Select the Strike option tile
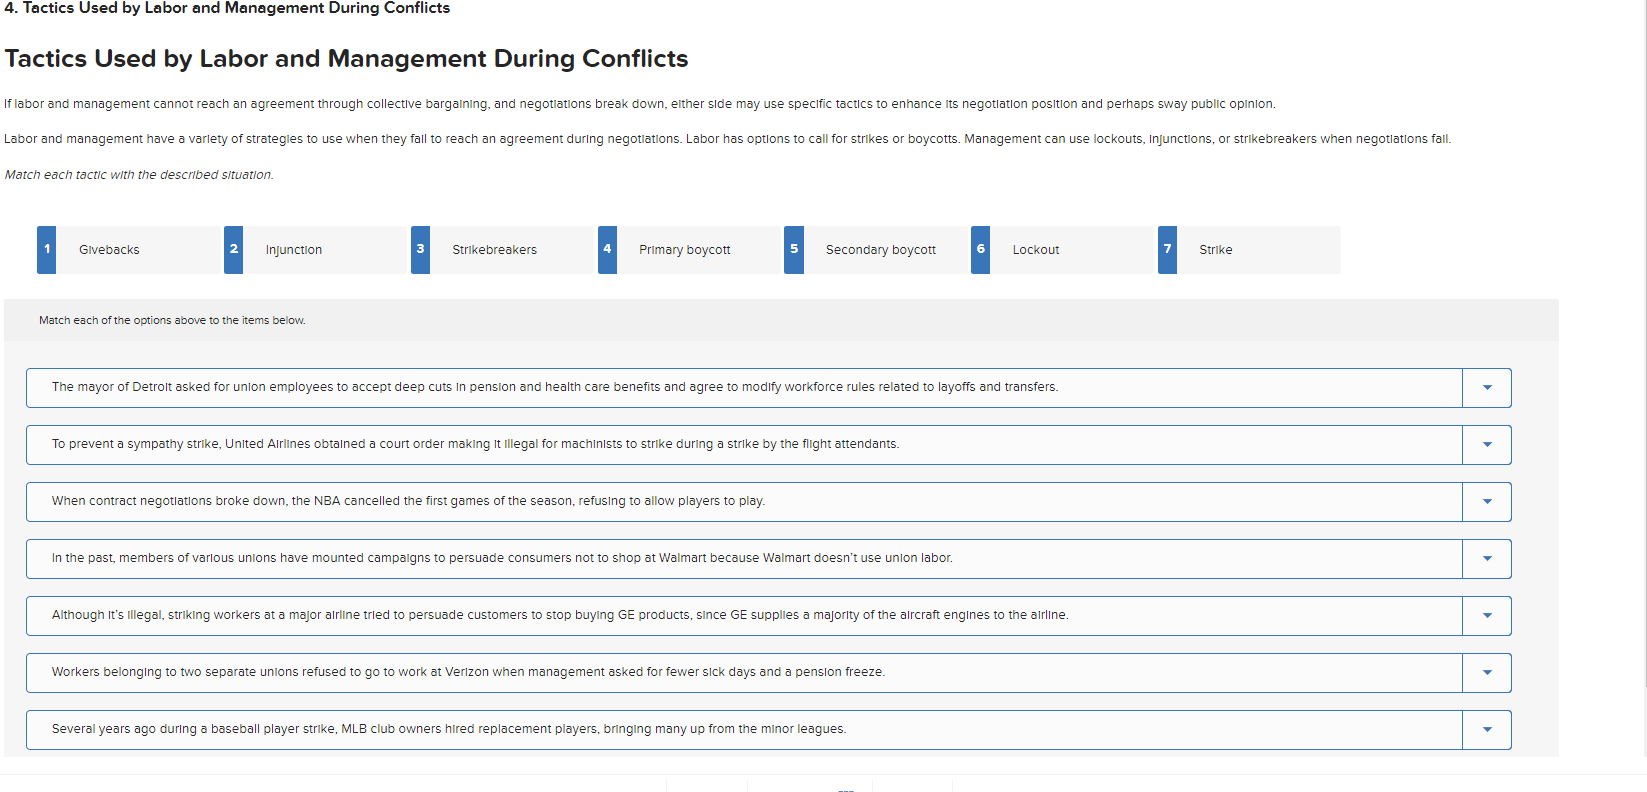The height and width of the screenshot is (792, 1647). point(1250,250)
